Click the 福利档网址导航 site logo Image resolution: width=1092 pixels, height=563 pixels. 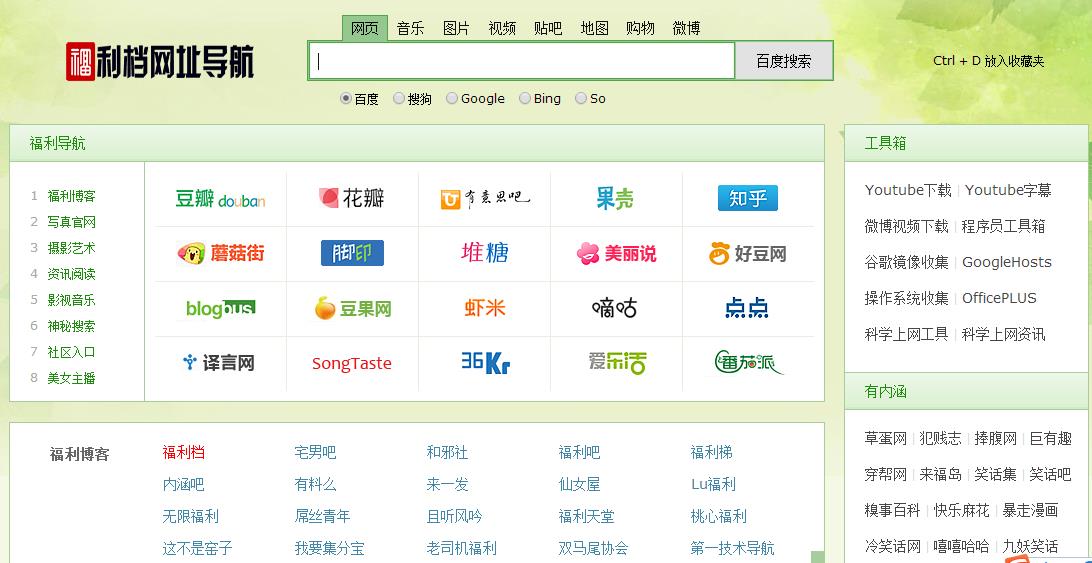pyautogui.click(x=160, y=61)
